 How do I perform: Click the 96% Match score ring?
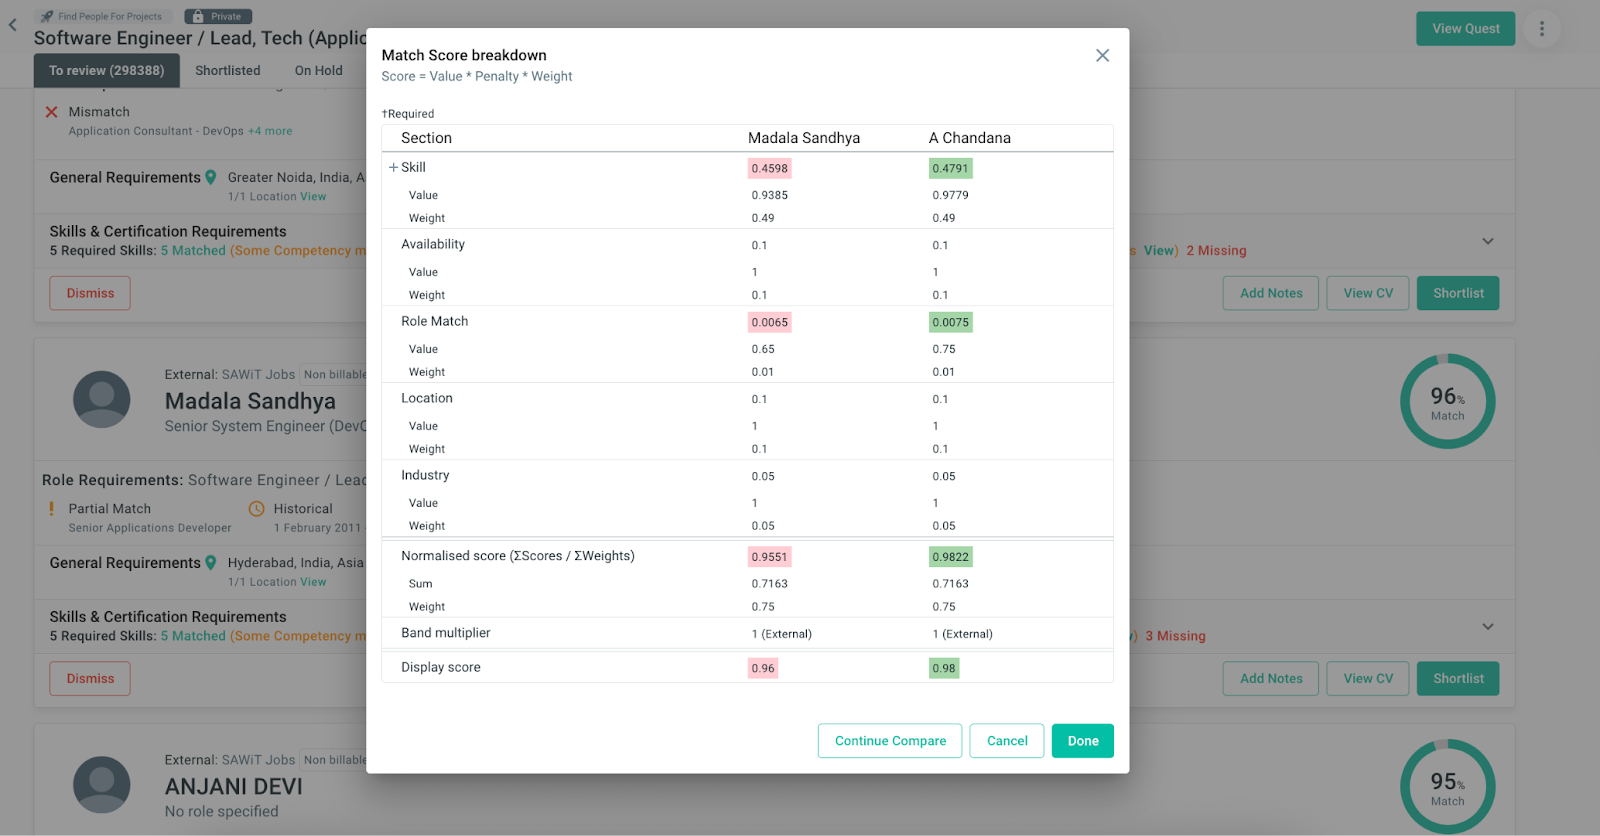pyautogui.click(x=1446, y=402)
